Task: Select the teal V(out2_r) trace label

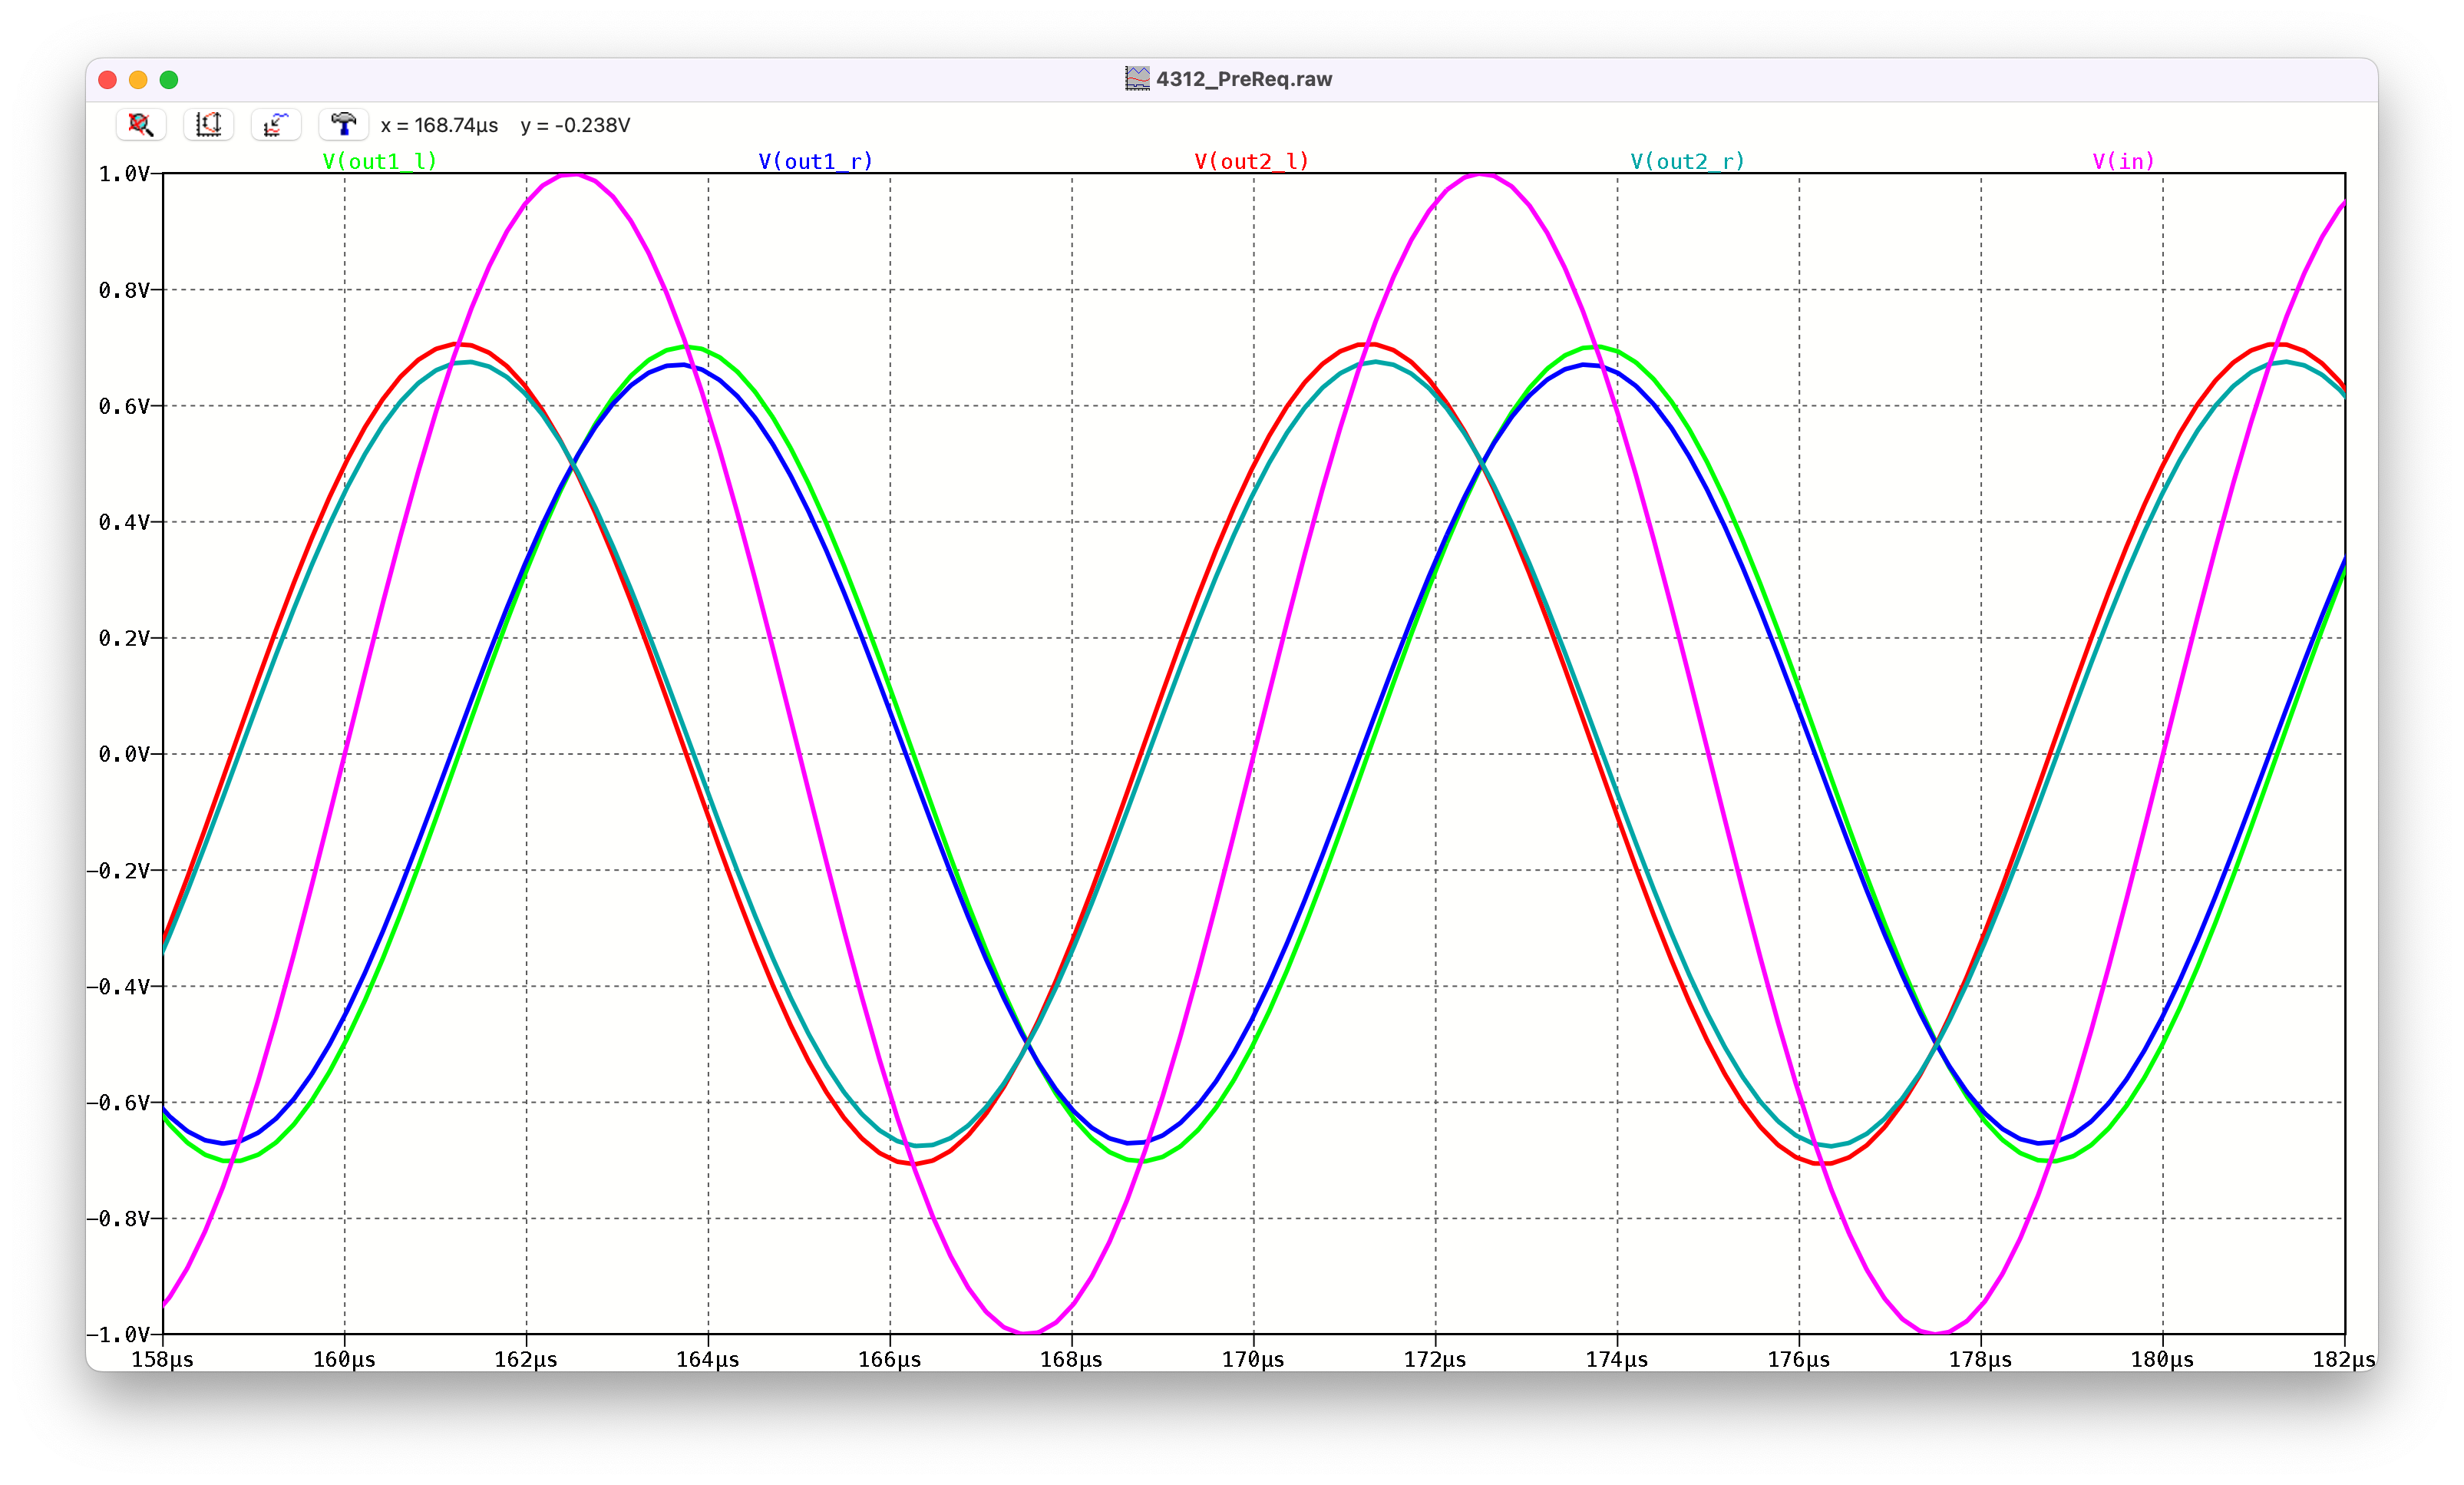Action: pyautogui.click(x=1687, y=161)
